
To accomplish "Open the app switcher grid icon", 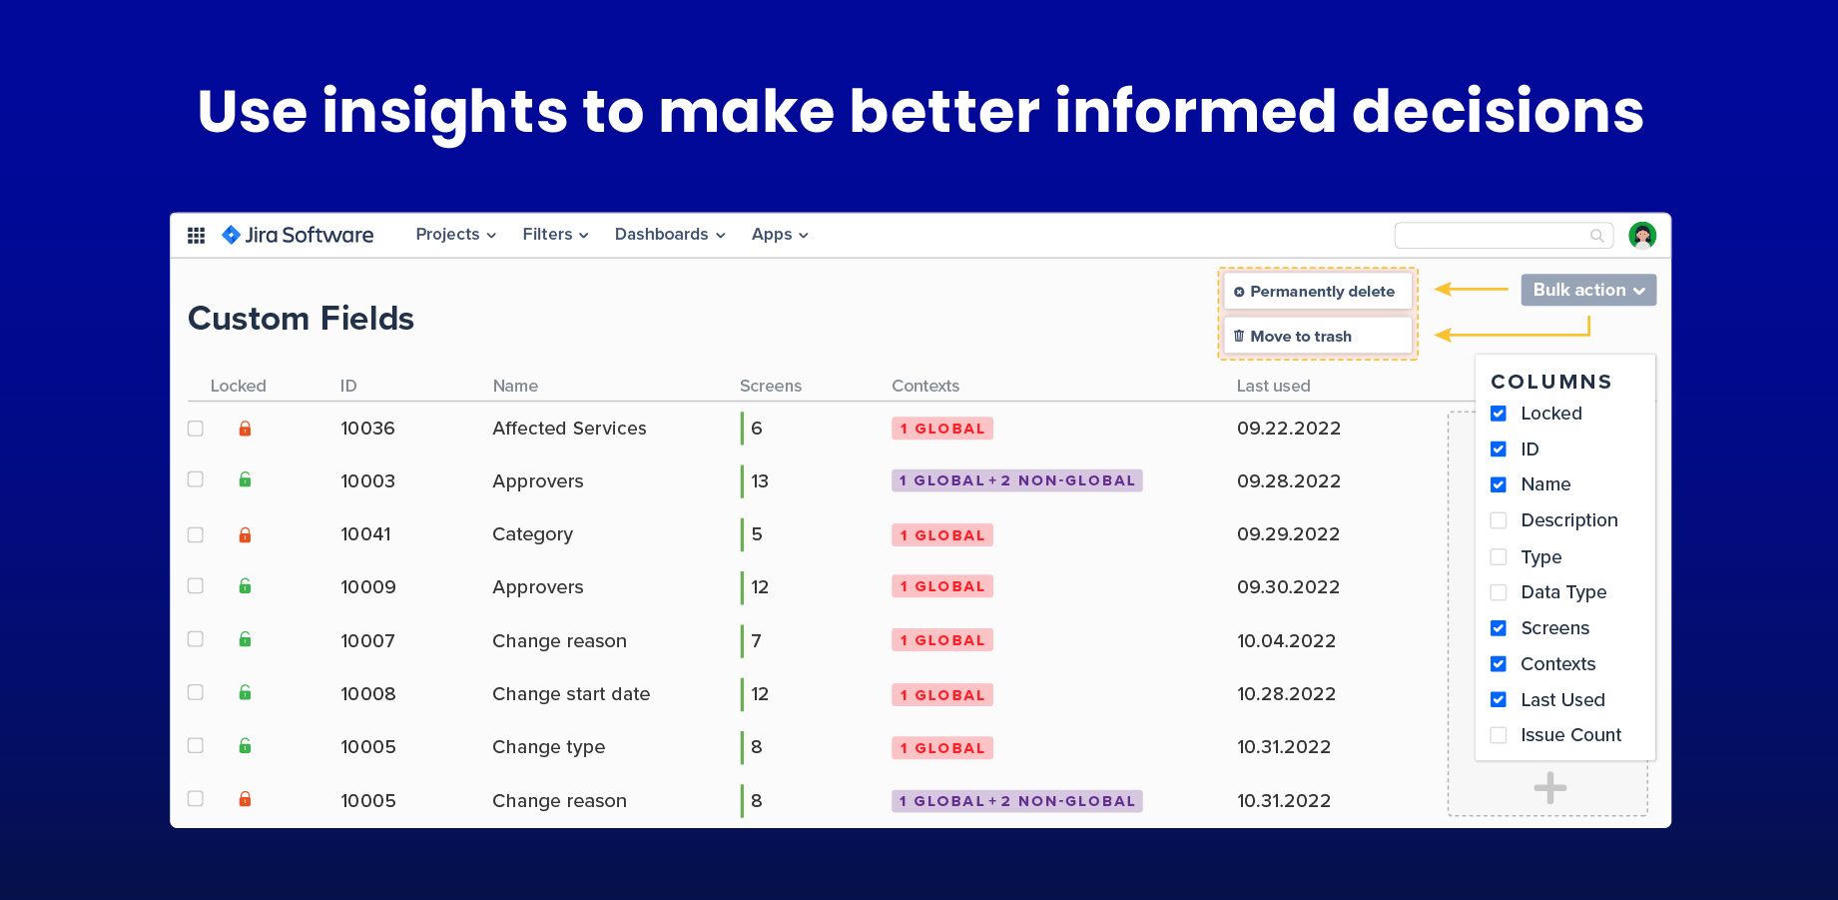I will tap(196, 235).
